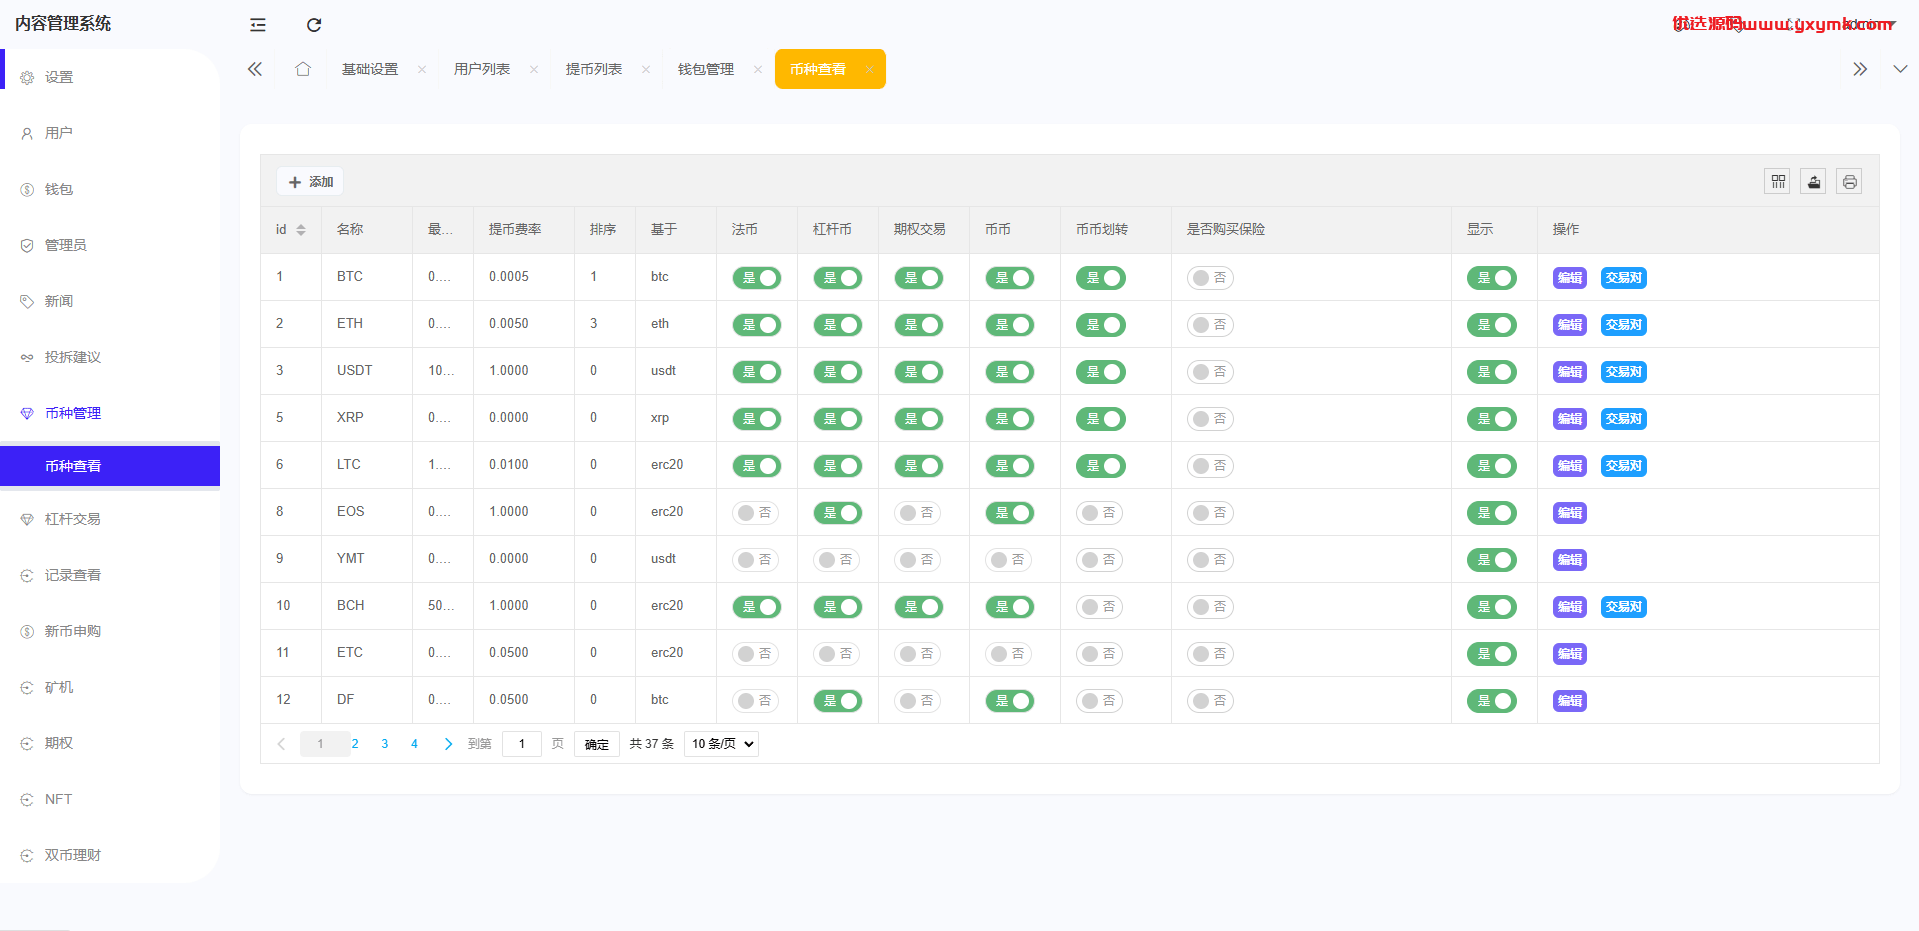Click the 确定 pagination button

tap(597, 744)
